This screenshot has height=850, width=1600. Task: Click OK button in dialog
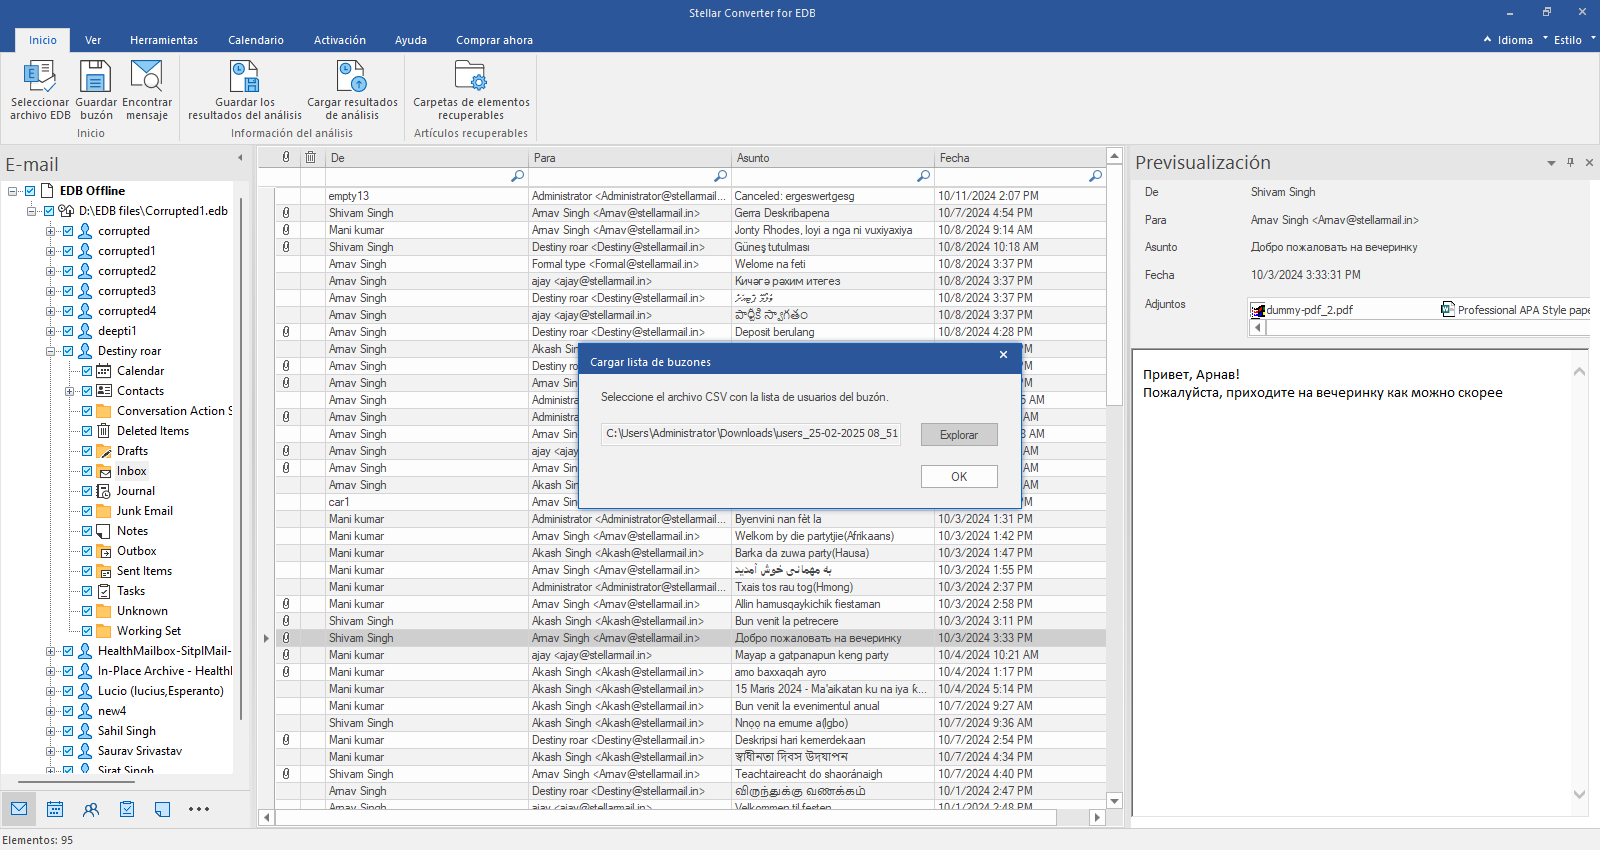click(x=959, y=477)
